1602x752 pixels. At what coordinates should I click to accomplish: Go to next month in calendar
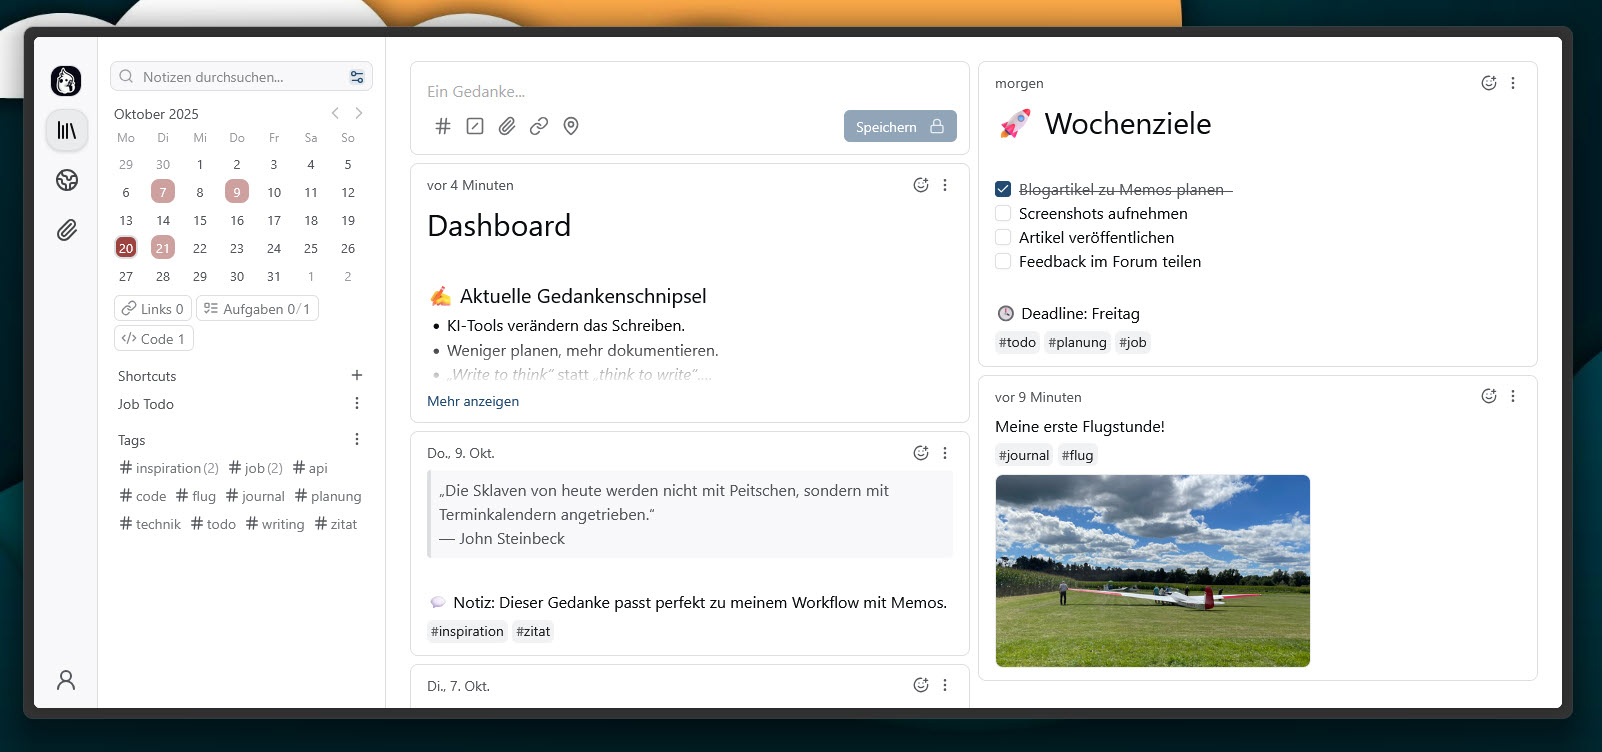pyautogui.click(x=359, y=113)
